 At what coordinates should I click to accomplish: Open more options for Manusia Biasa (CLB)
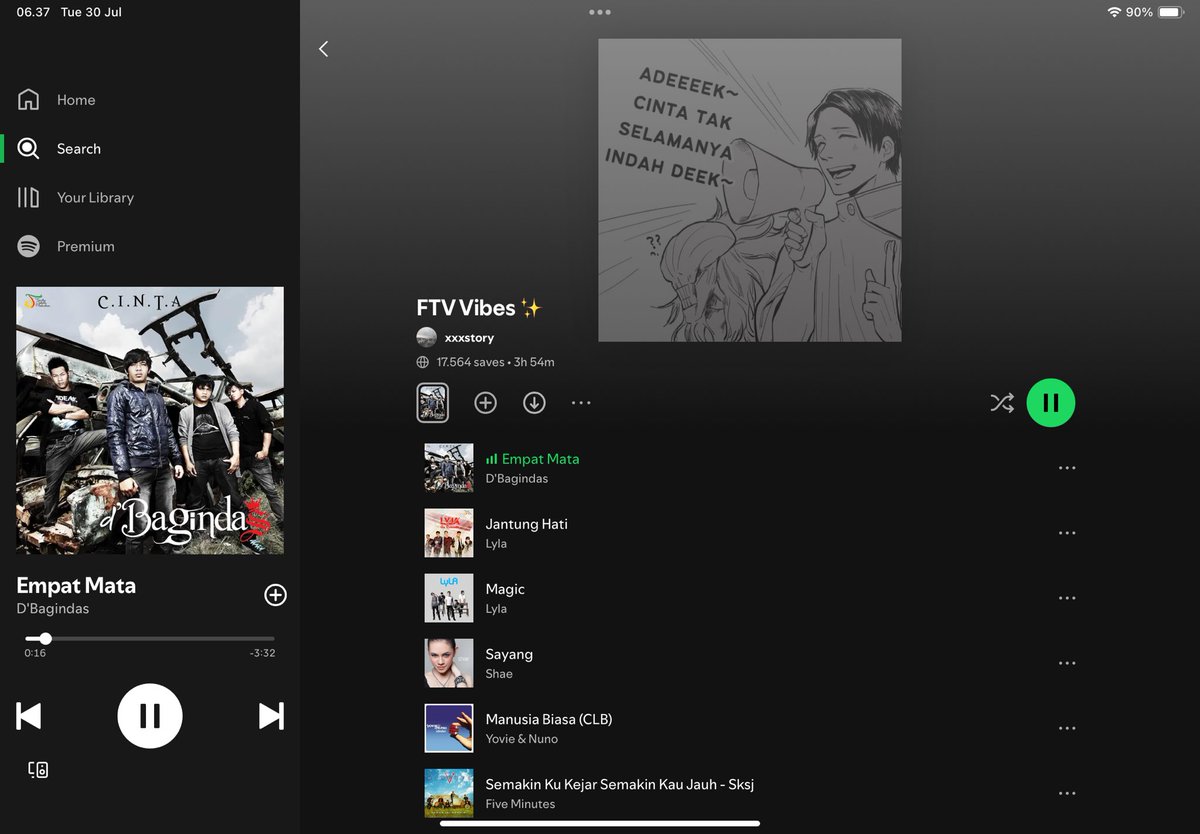1067,728
